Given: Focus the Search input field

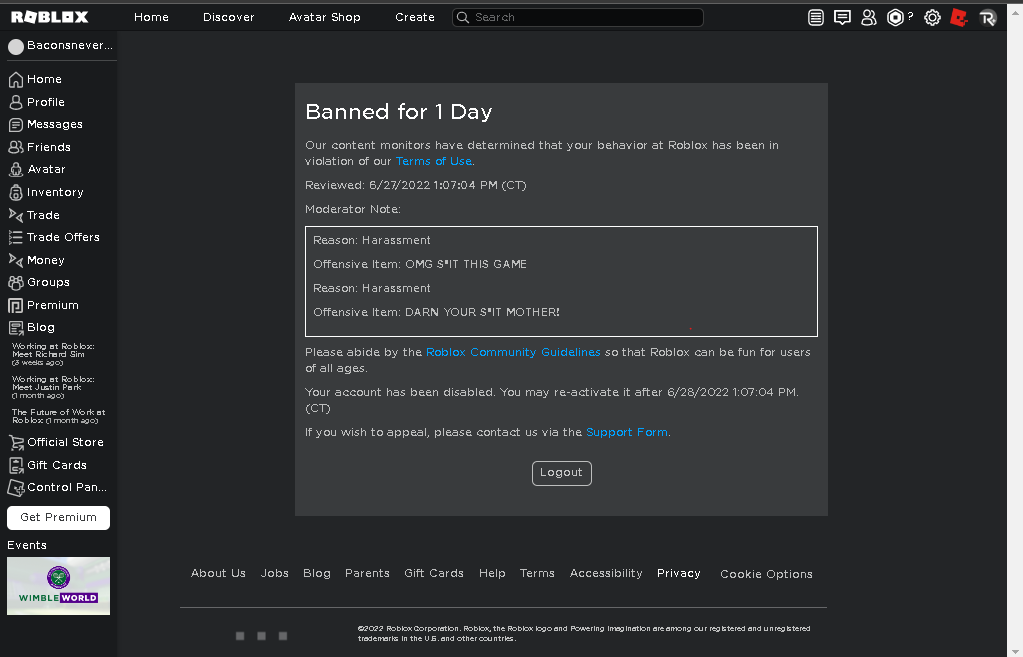Looking at the screenshot, I should (x=577, y=18).
